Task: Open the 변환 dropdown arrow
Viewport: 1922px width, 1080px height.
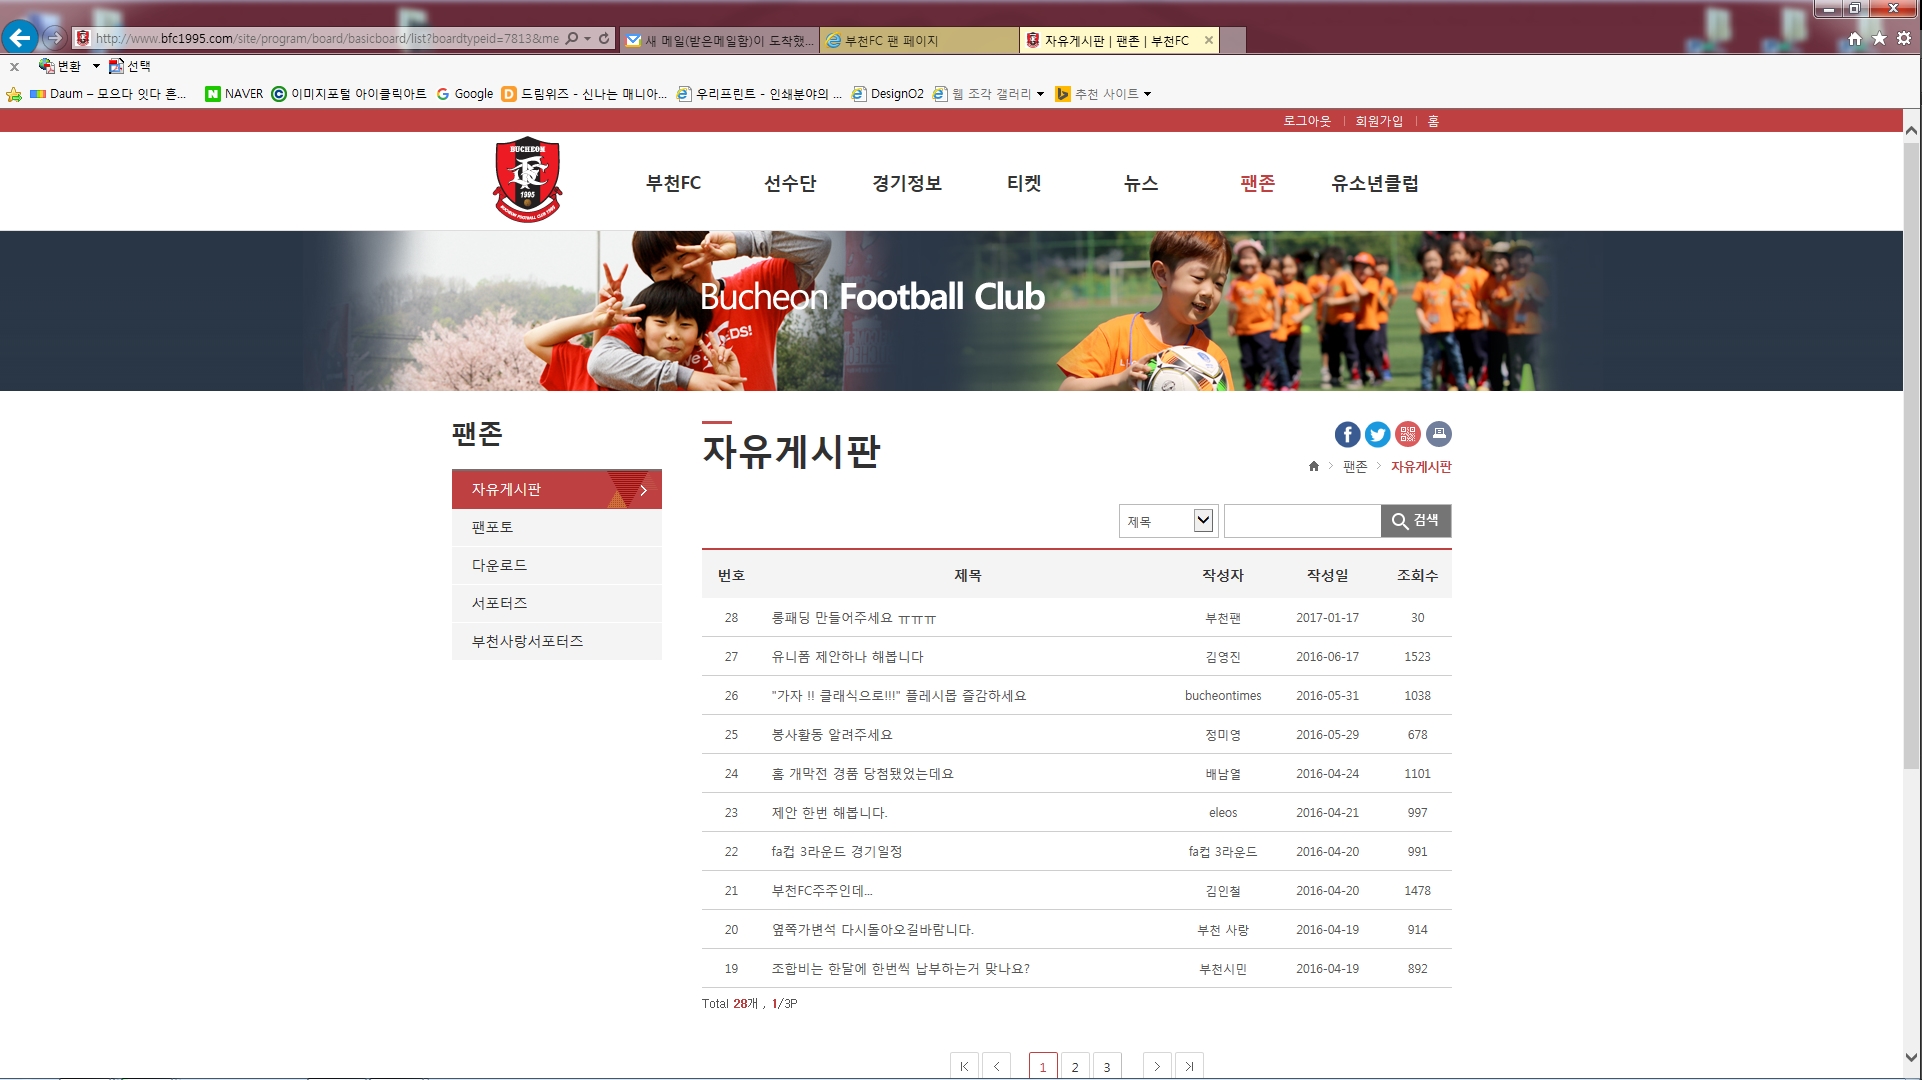Action: point(96,66)
